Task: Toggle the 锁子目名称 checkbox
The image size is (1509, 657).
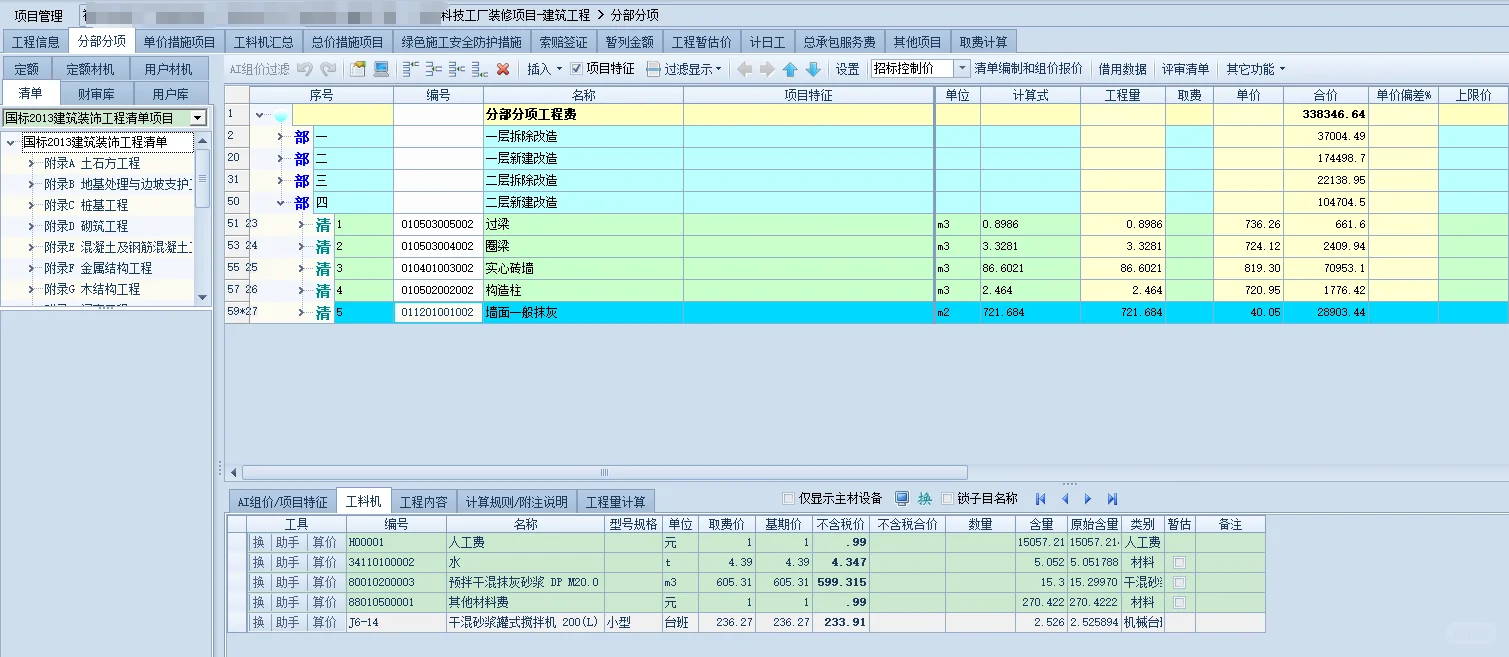Action: [946, 499]
